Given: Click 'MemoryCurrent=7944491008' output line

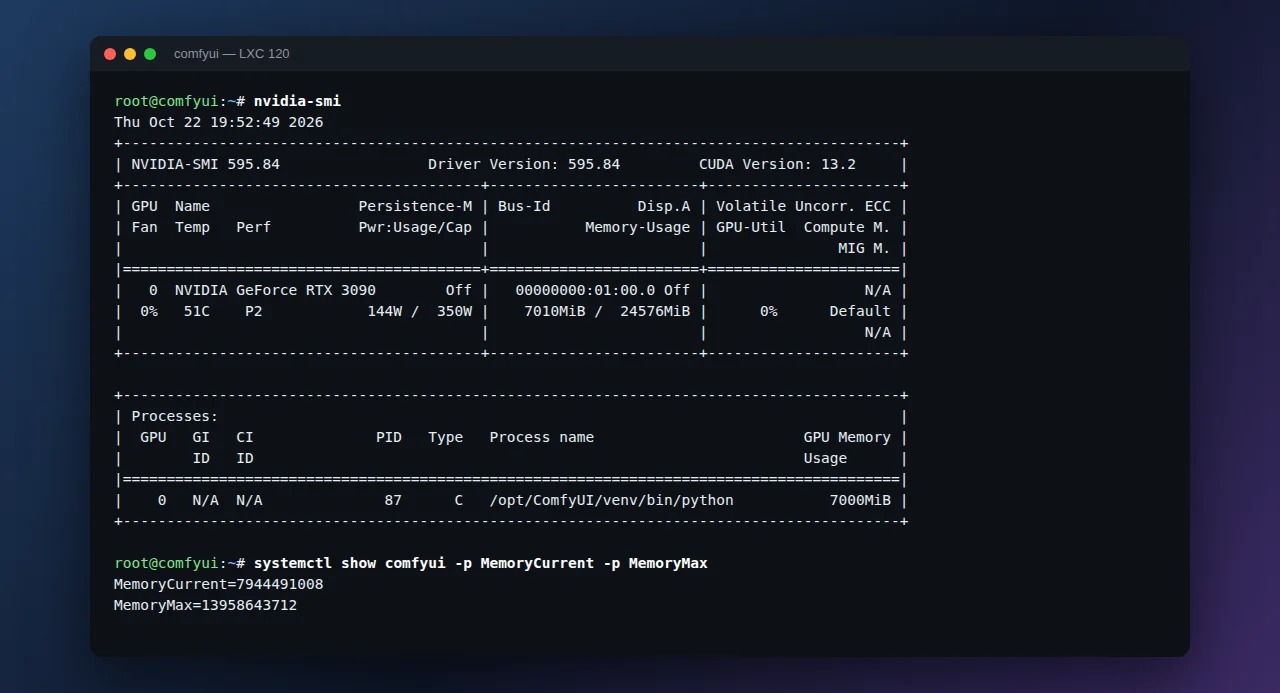Looking at the screenshot, I should 219,584.
